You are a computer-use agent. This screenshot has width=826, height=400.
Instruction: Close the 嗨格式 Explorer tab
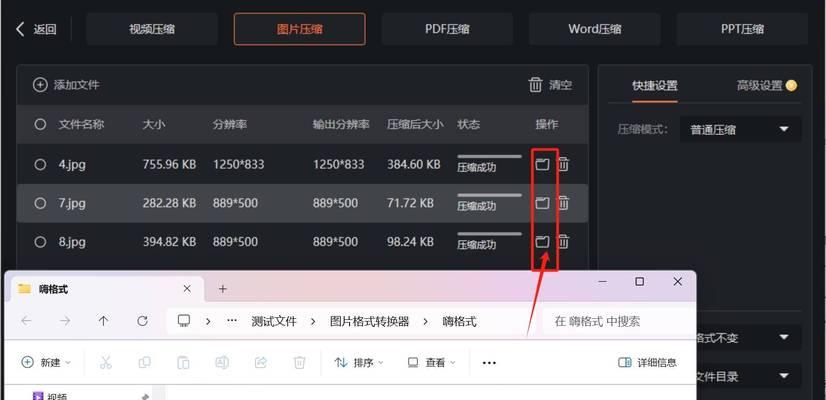click(x=187, y=289)
